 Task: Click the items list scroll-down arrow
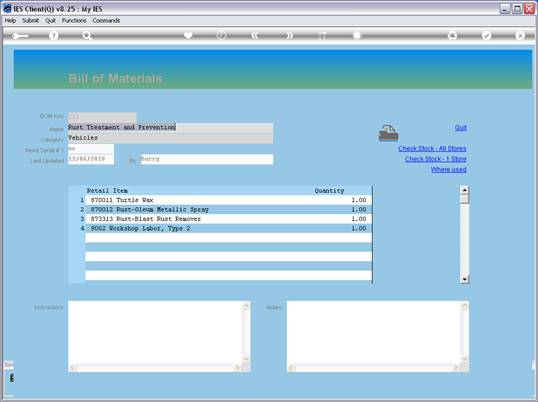(464, 279)
